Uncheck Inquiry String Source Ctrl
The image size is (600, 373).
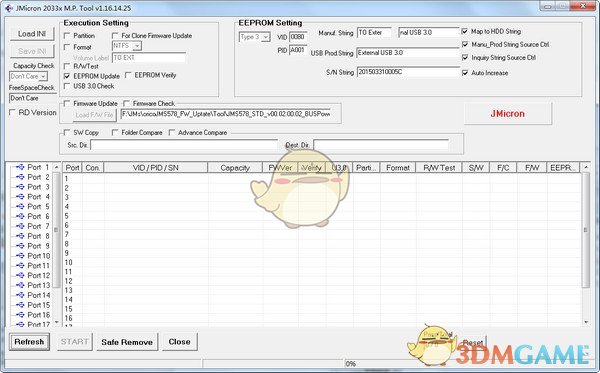(465, 57)
